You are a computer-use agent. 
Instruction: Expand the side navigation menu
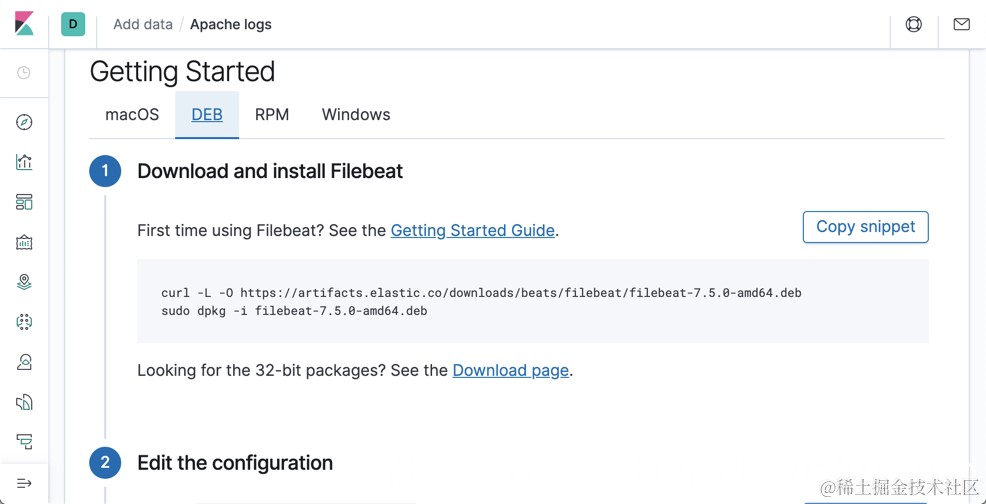tap(24, 483)
